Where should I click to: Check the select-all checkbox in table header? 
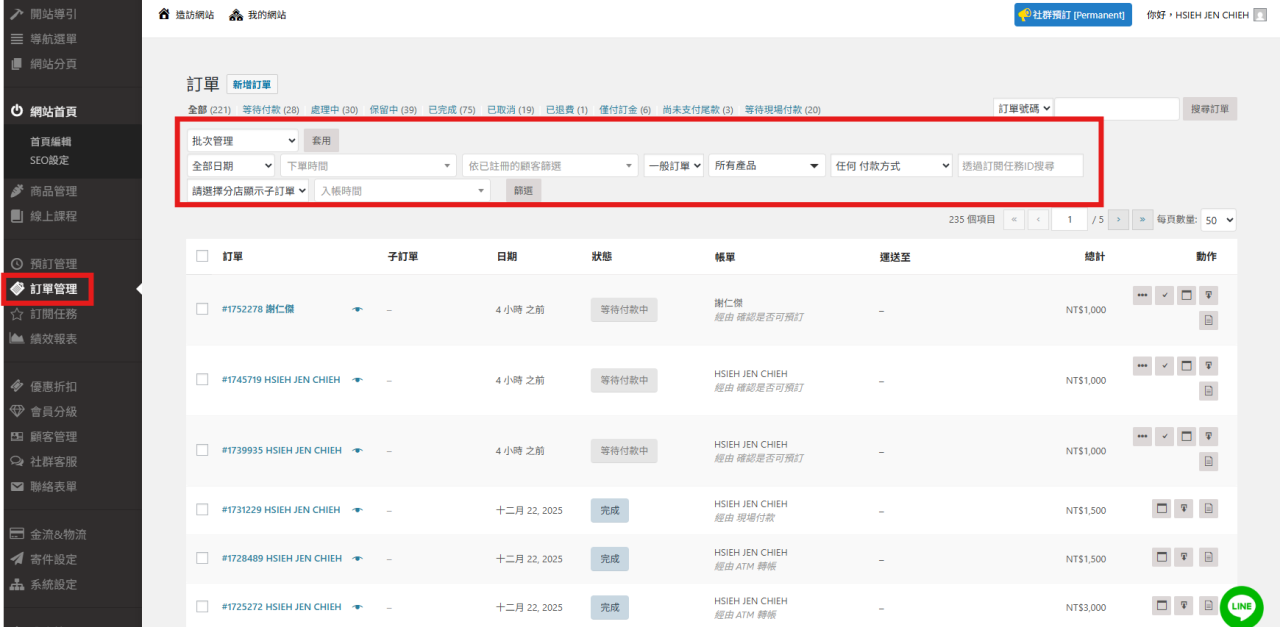202,256
